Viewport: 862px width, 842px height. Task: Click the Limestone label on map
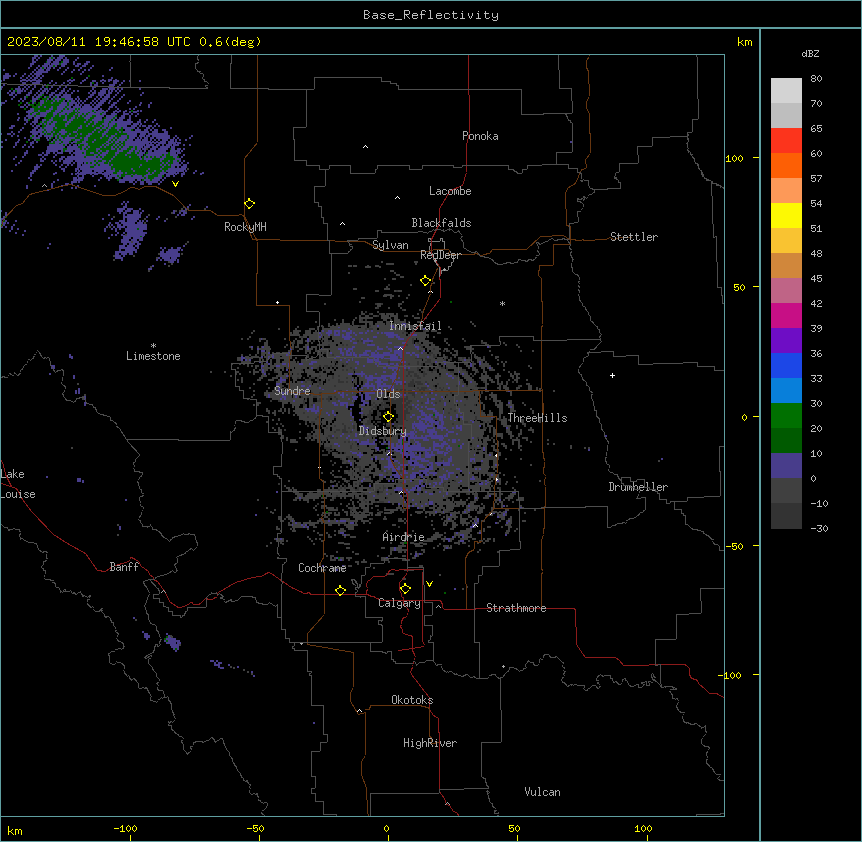(x=153, y=356)
